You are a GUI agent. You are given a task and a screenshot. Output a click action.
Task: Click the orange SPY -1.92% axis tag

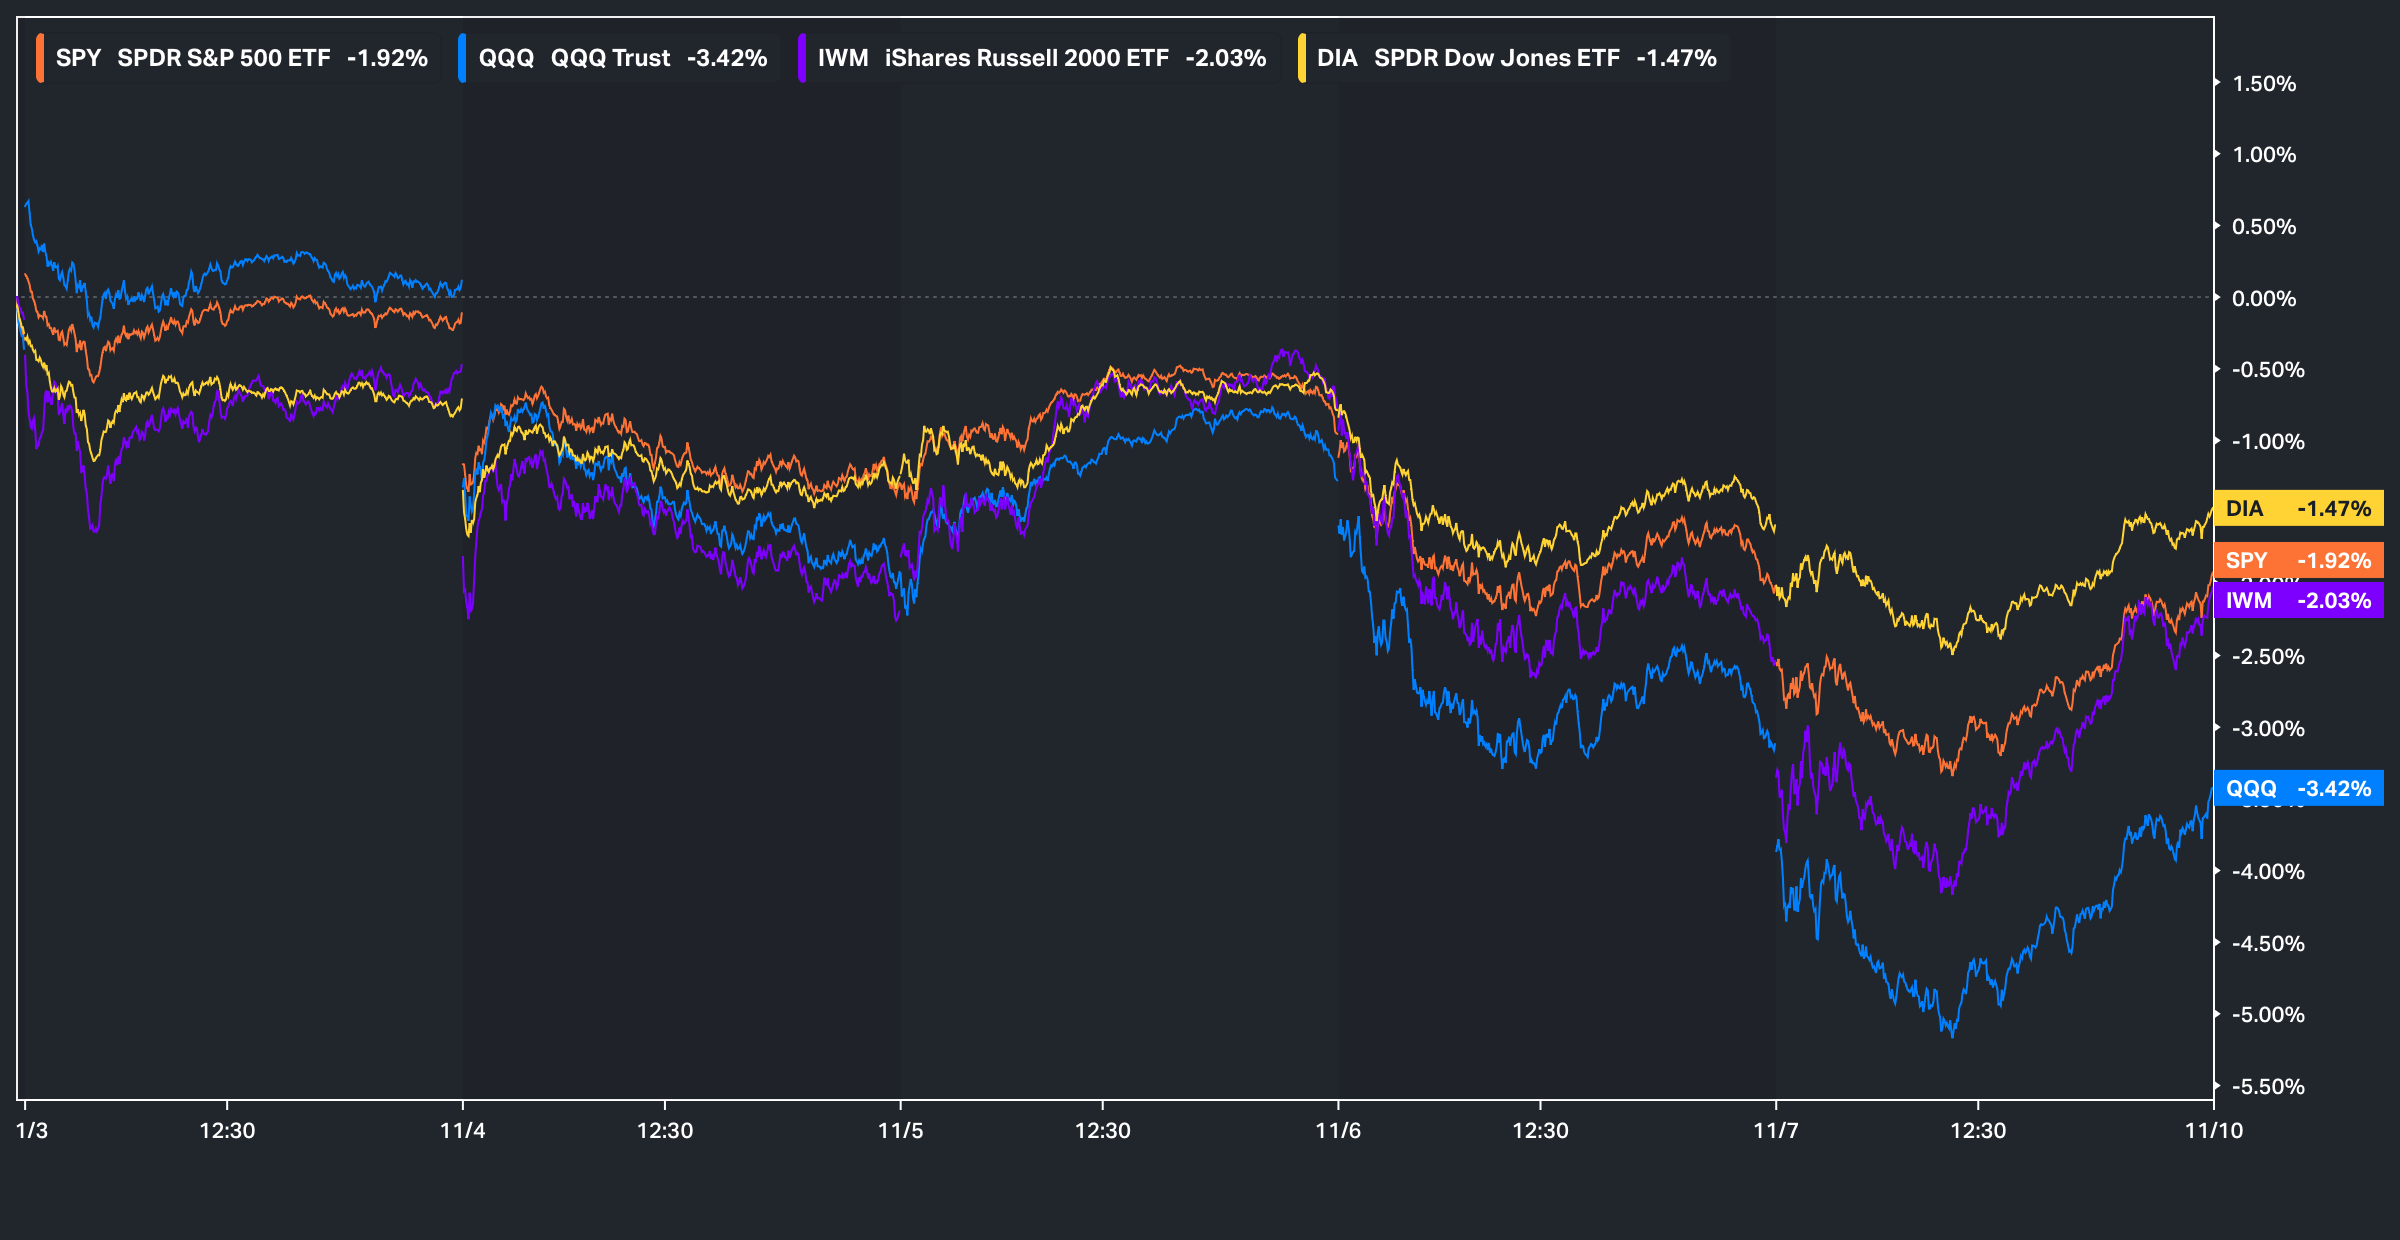pos(2298,560)
